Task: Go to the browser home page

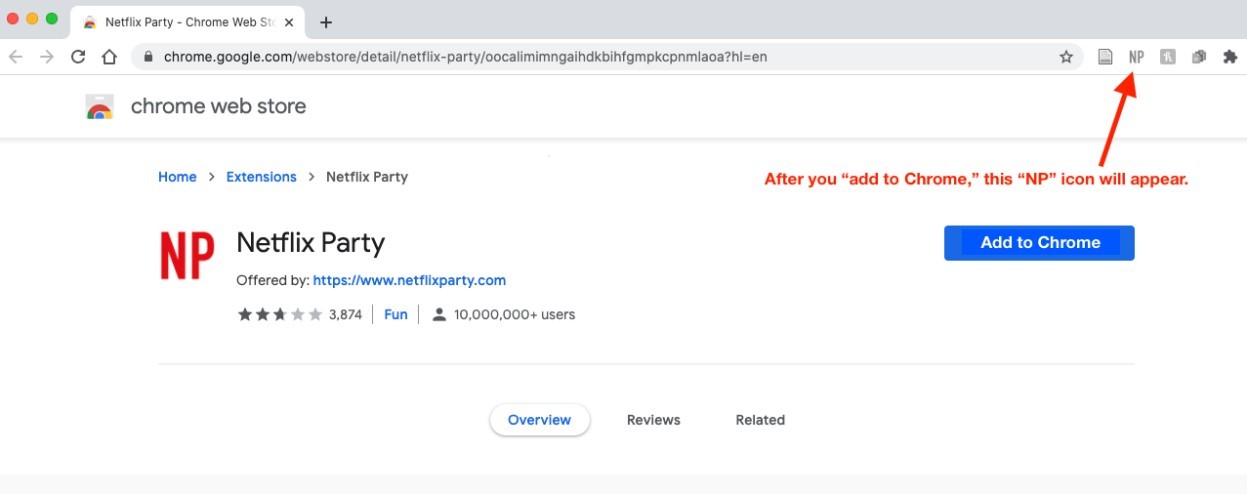Action: pos(110,57)
